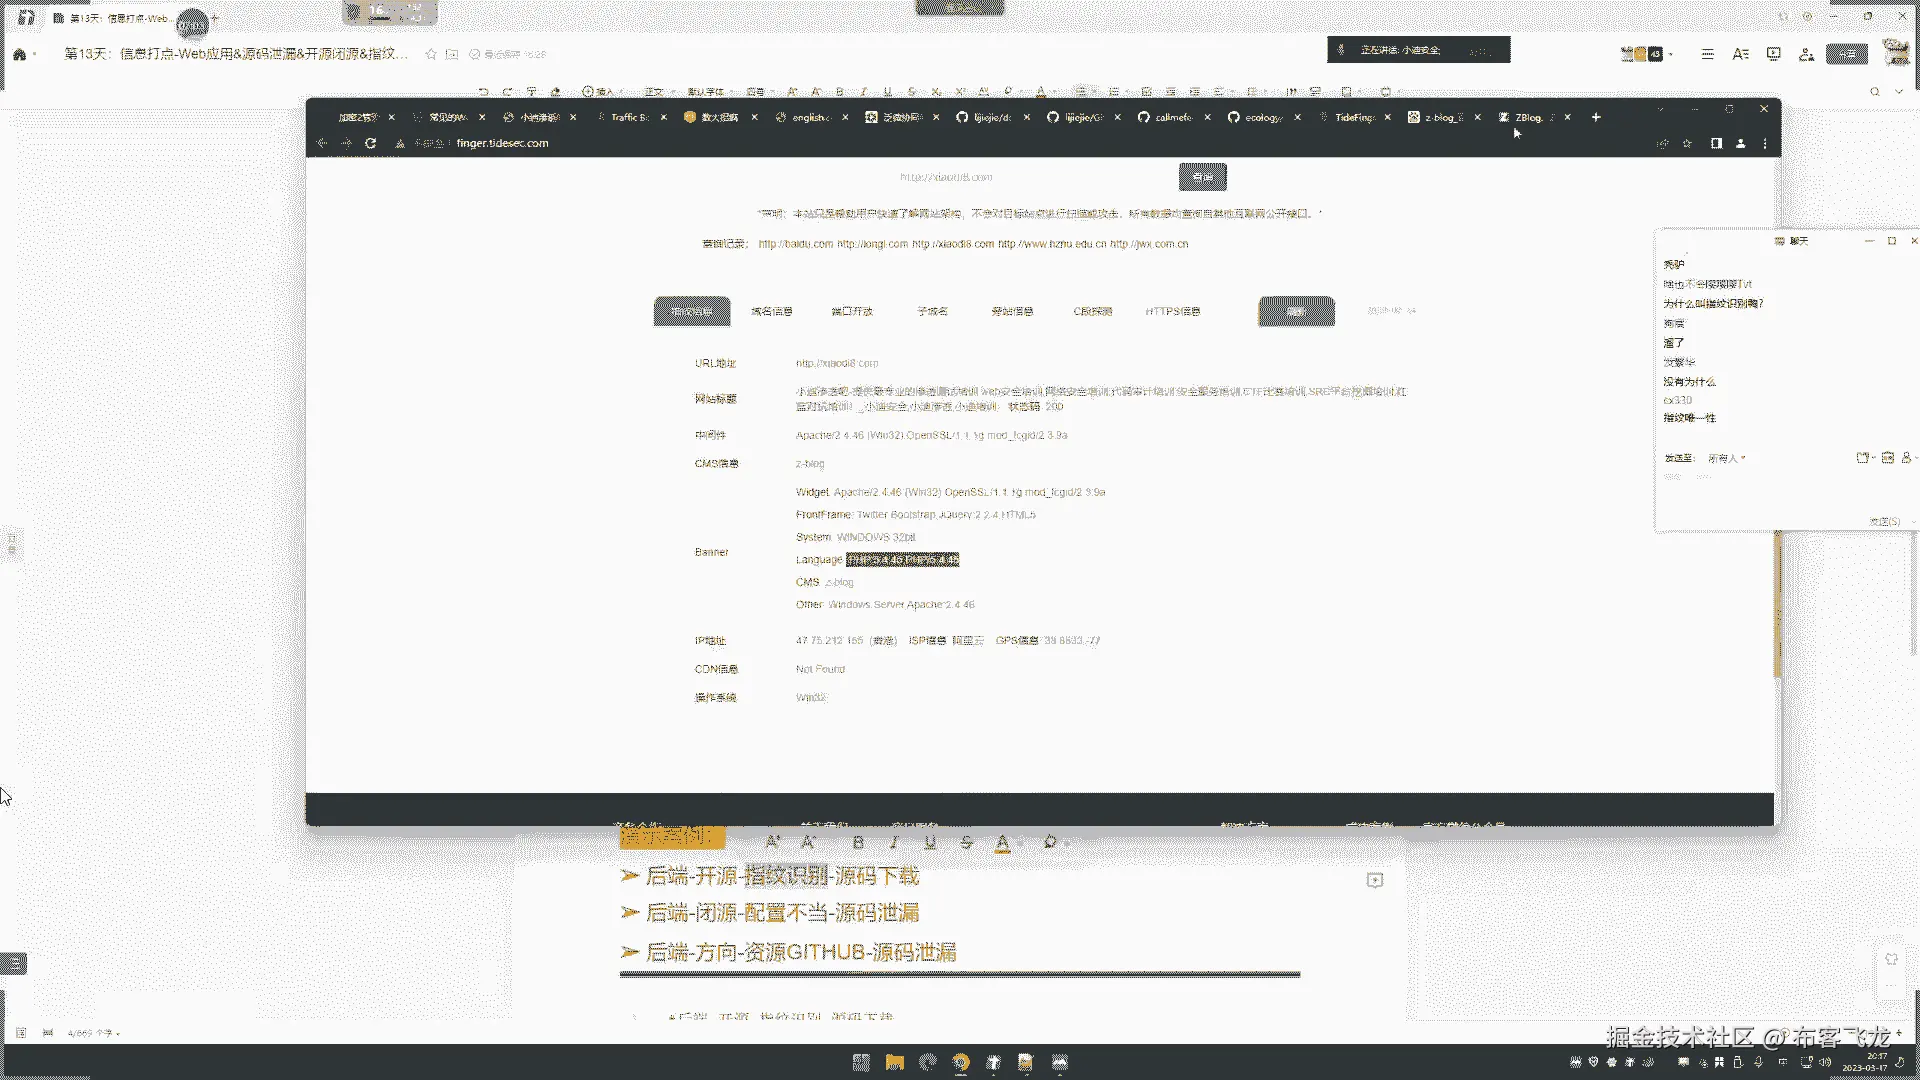Open the browser three-dot menu

point(1765,143)
